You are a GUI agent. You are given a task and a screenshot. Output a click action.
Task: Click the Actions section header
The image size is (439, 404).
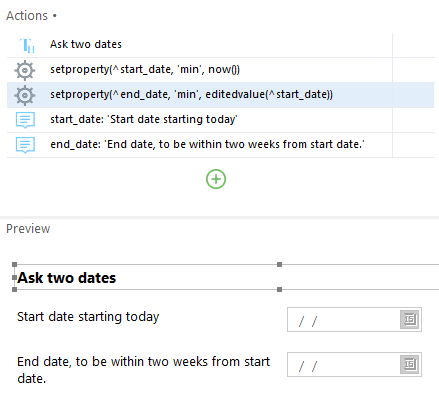point(27,16)
